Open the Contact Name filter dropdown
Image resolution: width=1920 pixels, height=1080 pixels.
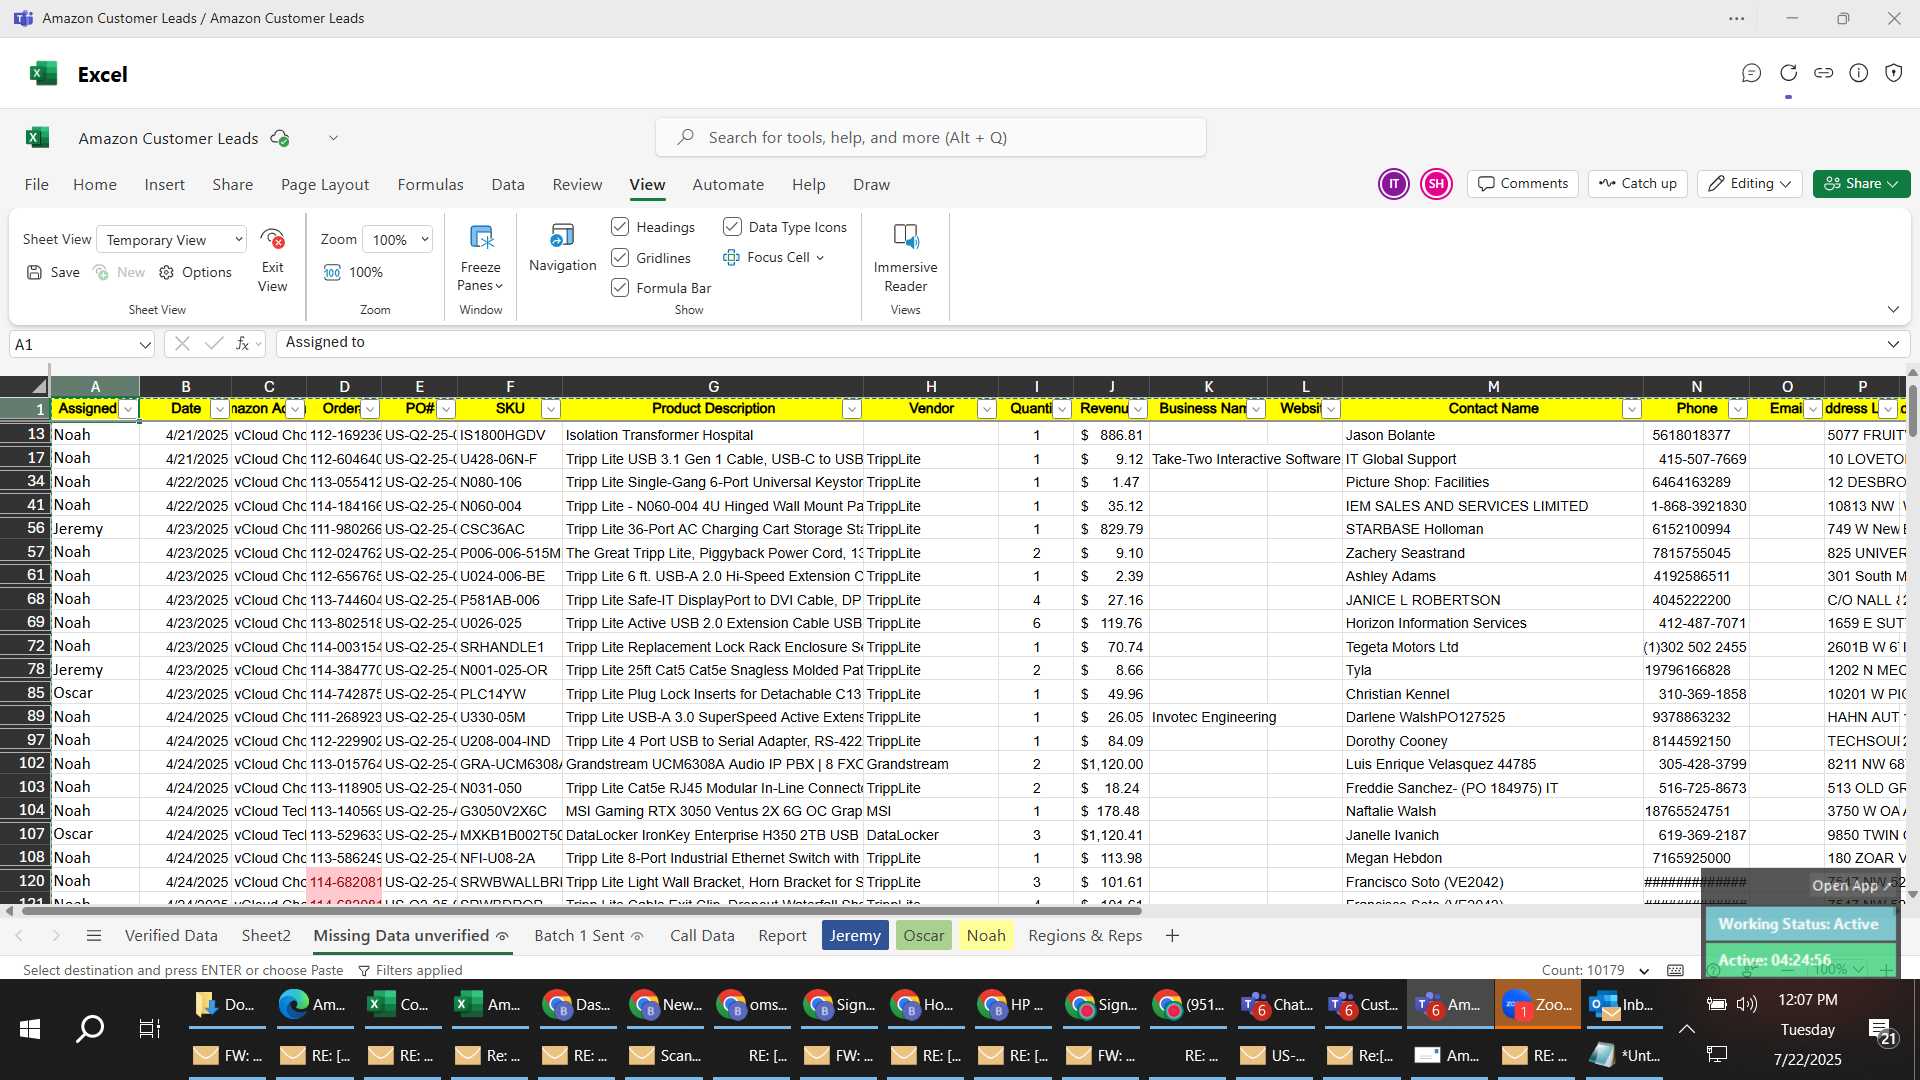(x=1632, y=409)
